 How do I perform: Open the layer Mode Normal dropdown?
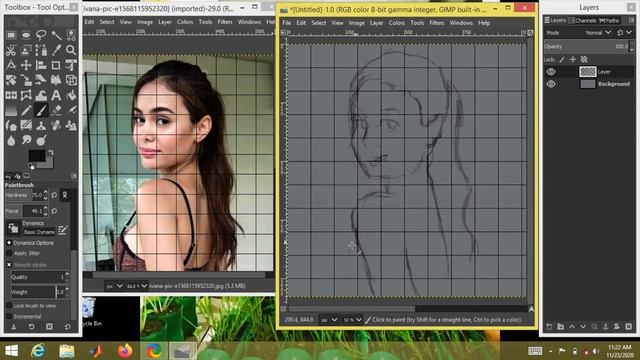[x=598, y=33]
